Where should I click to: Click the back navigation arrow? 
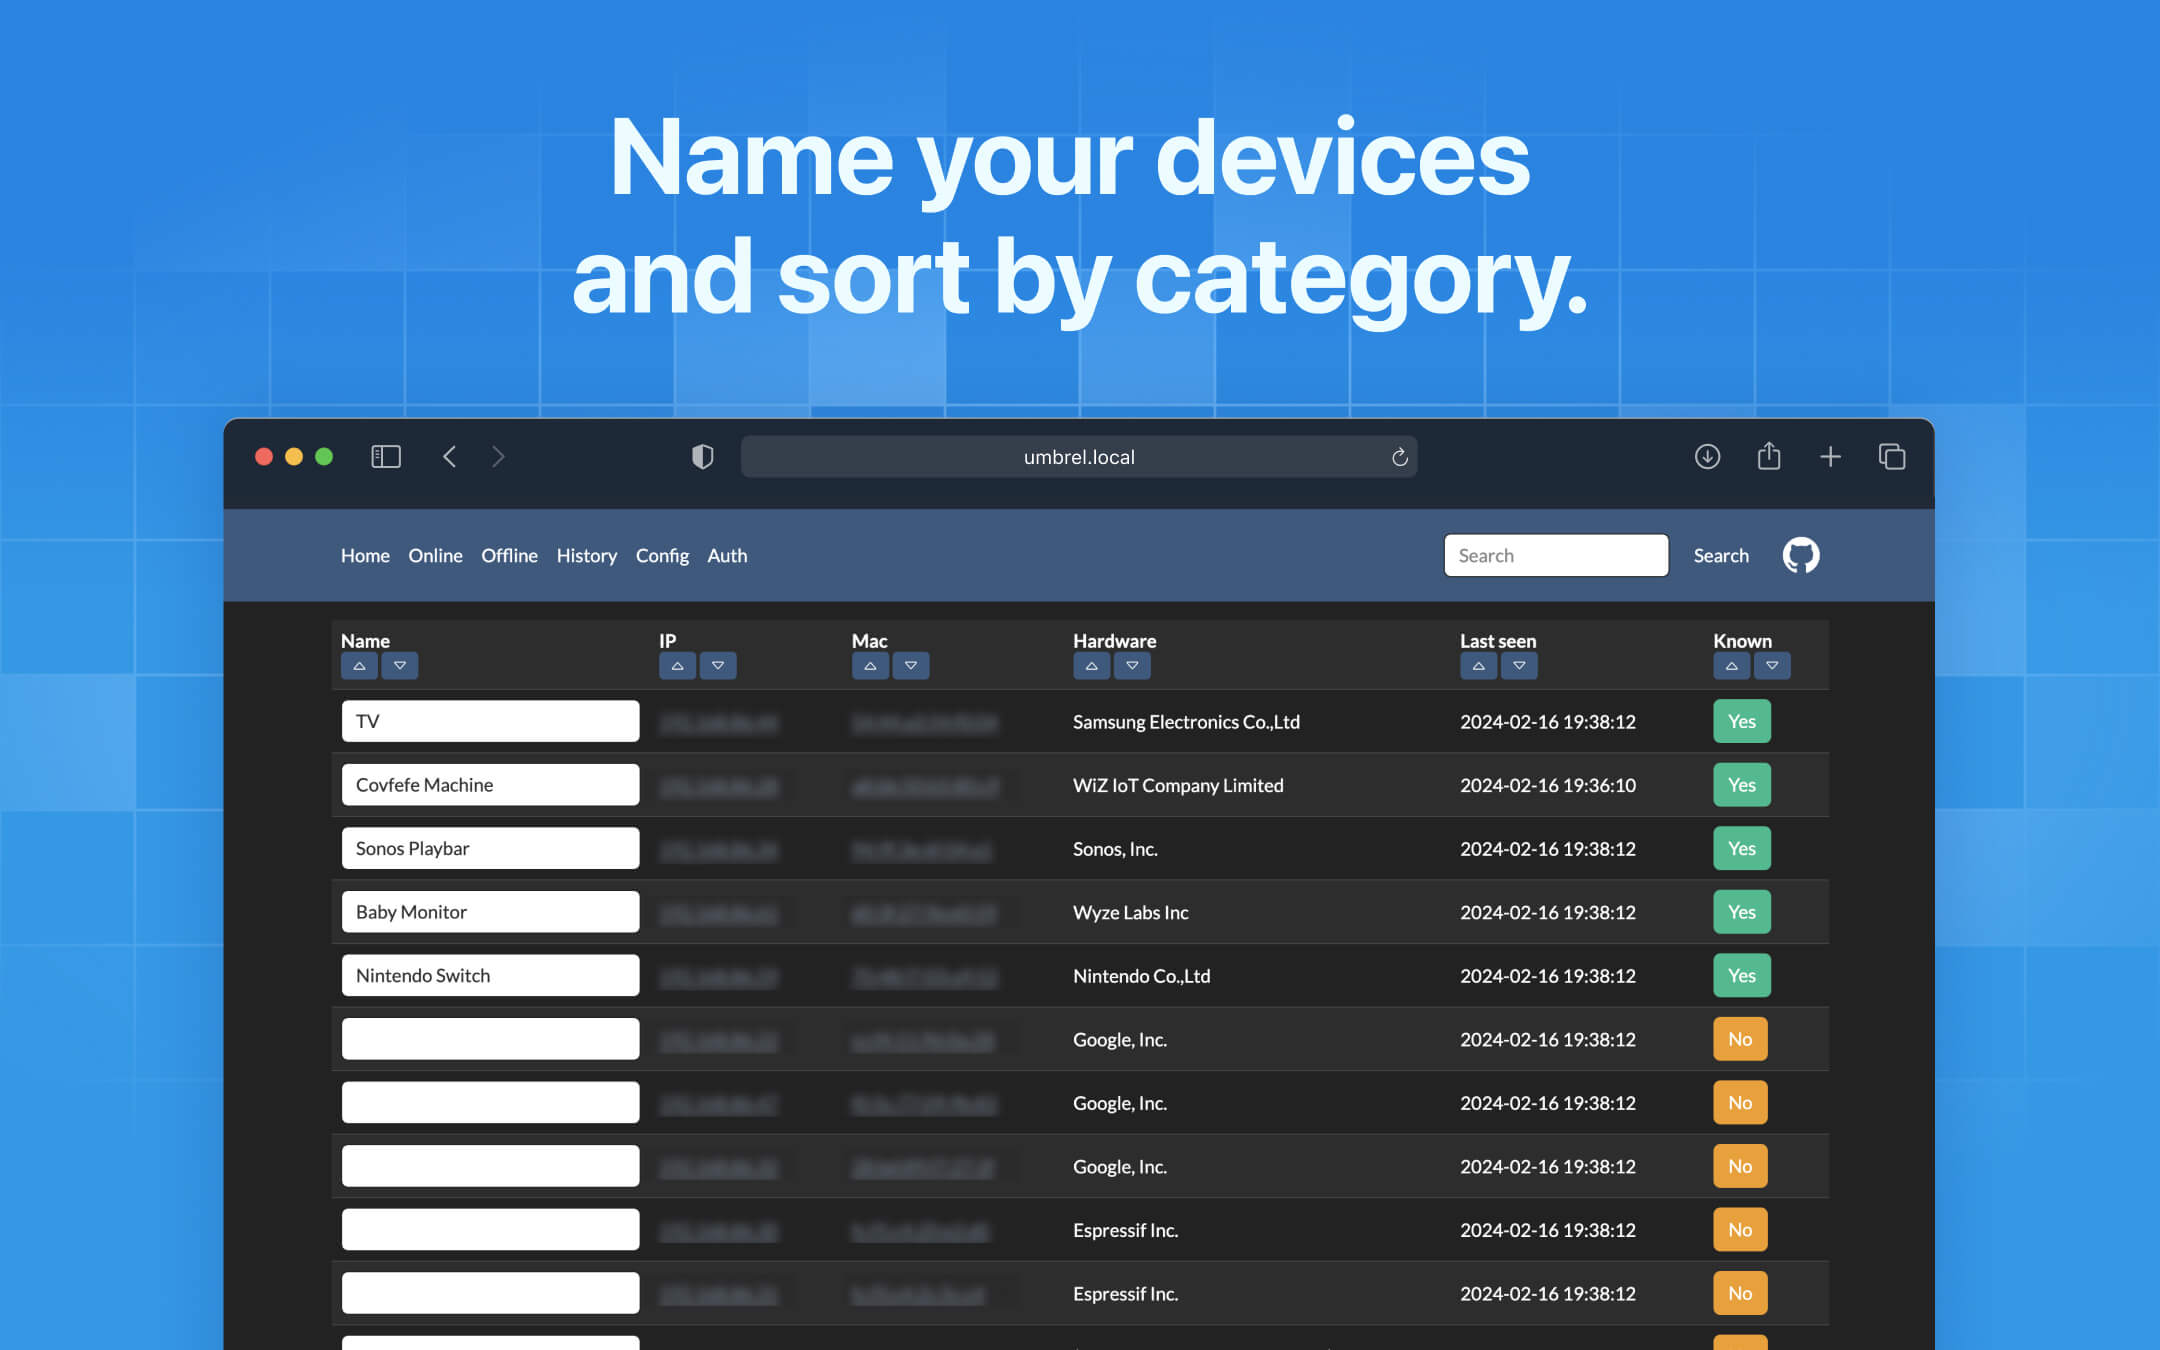tap(449, 456)
